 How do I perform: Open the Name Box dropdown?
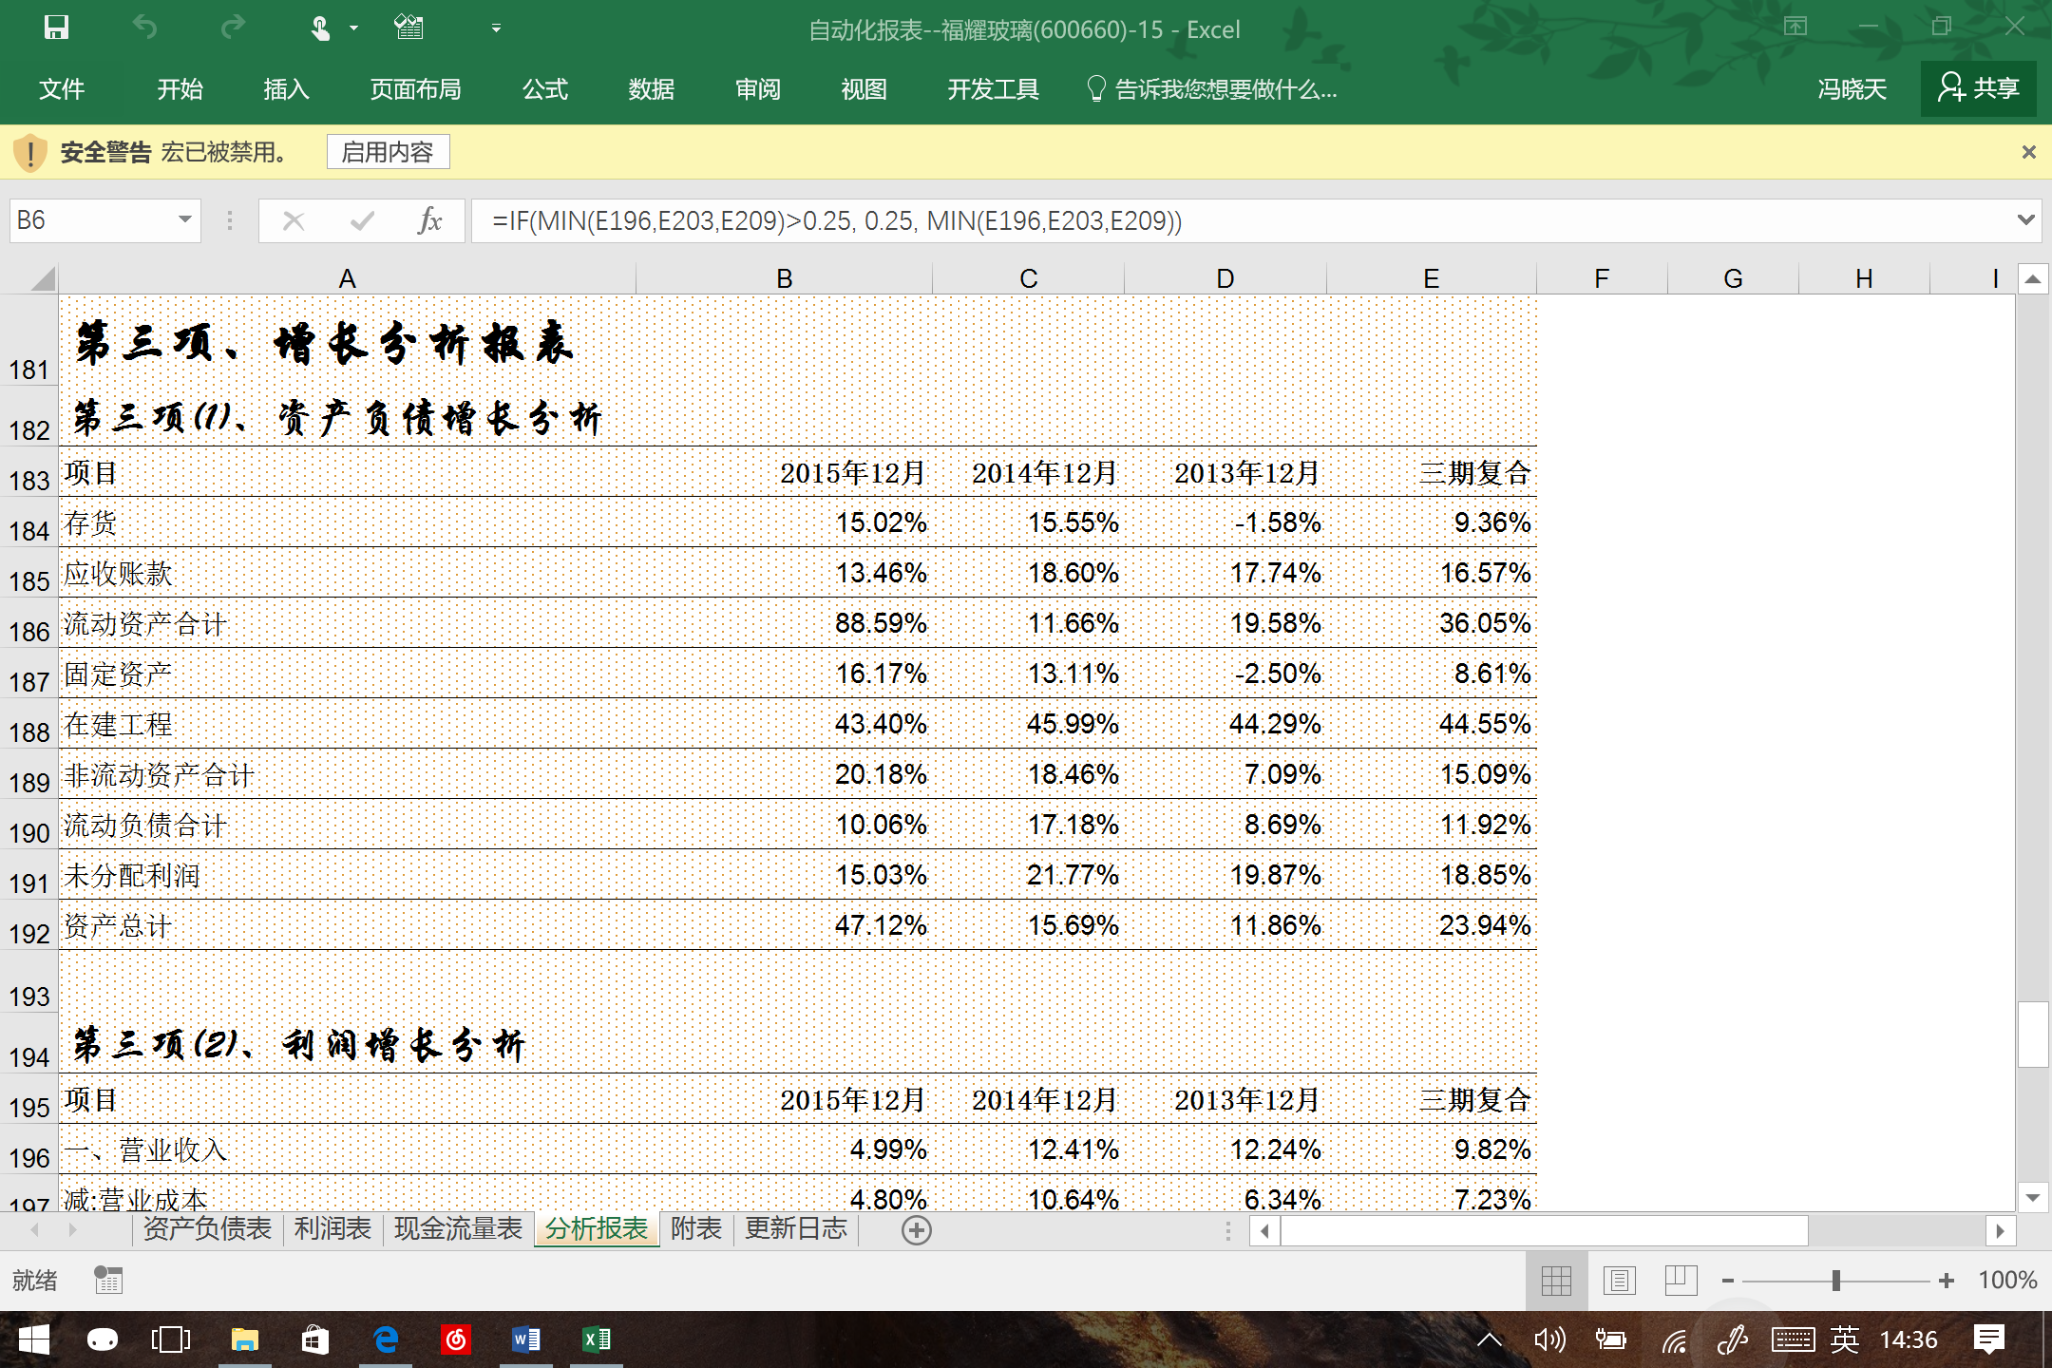(x=184, y=221)
